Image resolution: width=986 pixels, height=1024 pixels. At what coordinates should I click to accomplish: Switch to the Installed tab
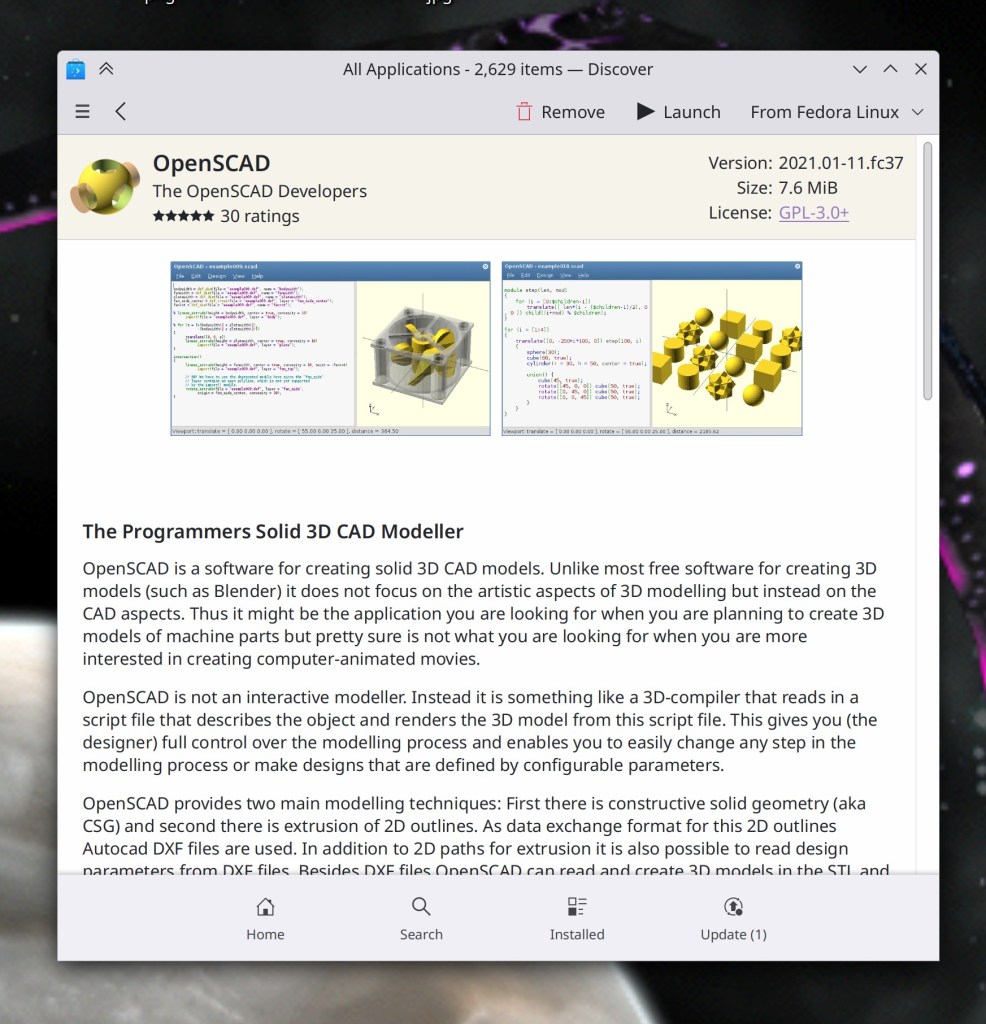tap(577, 915)
